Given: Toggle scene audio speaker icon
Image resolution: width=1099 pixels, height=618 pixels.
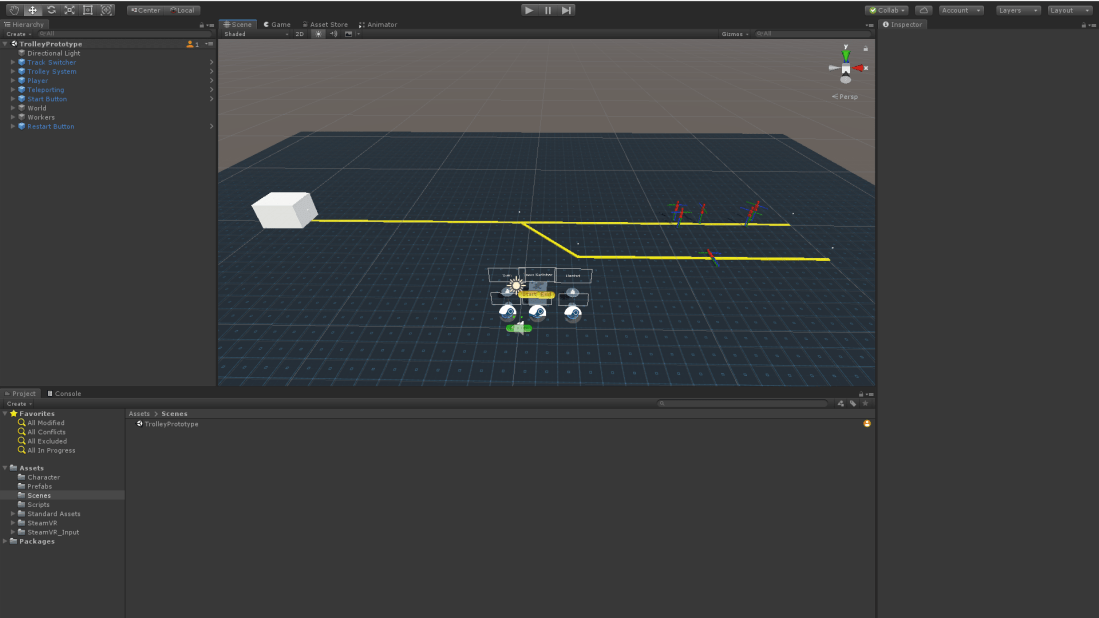Looking at the screenshot, I should 333,34.
